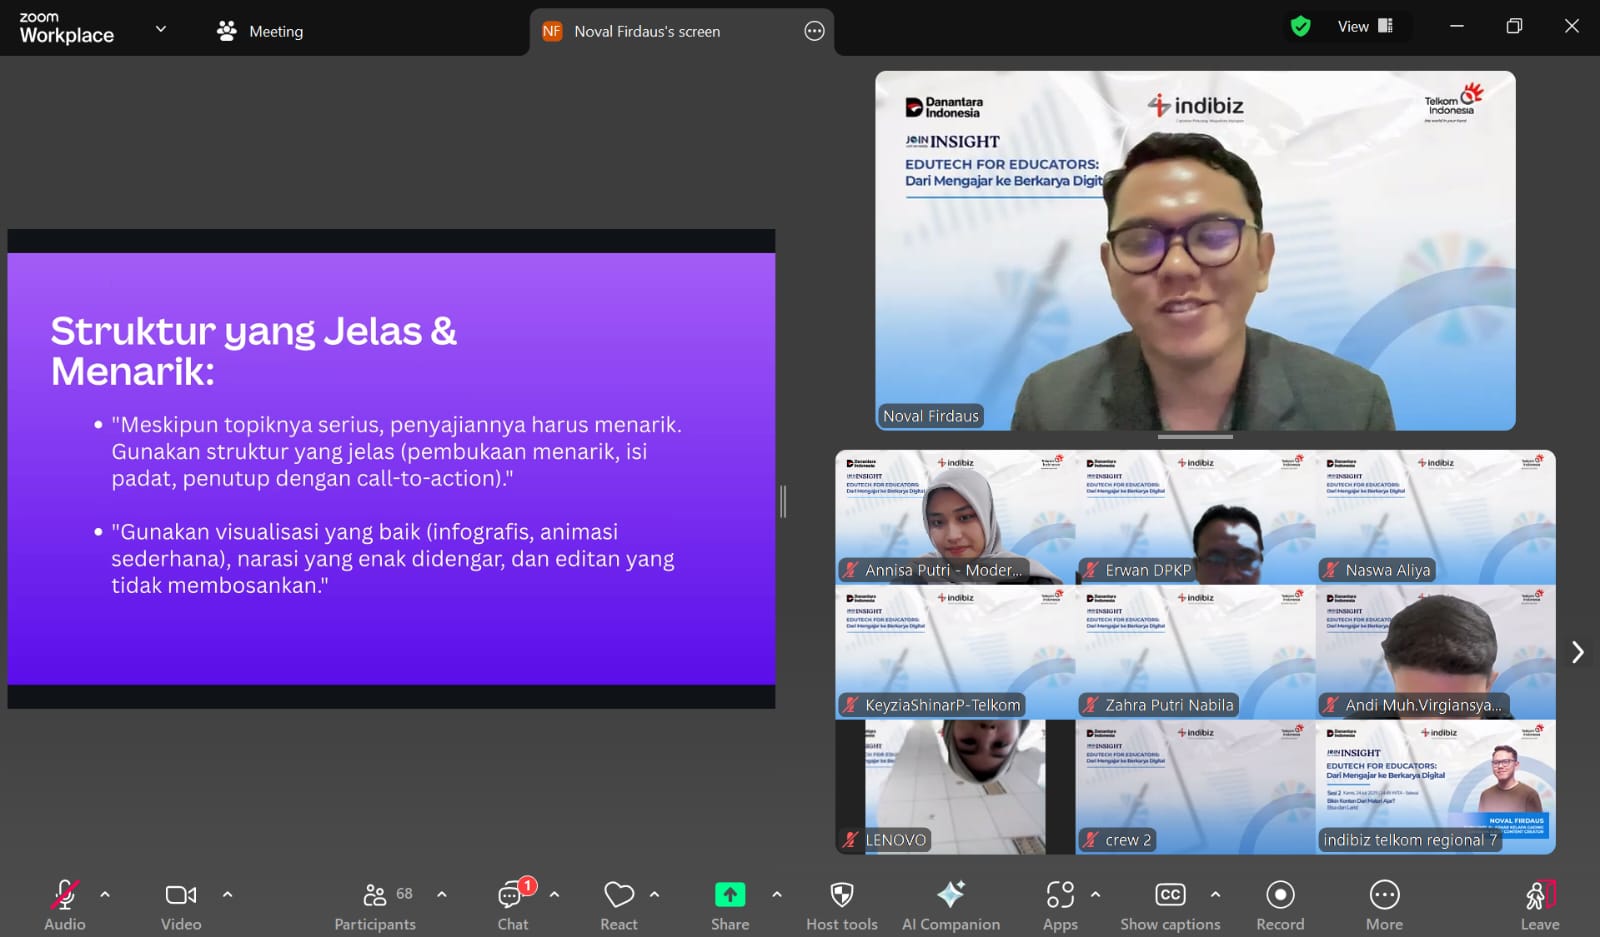Click Leave to exit the meeting
The height and width of the screenshot is (937, 1600).
[x=1539, y=905]
